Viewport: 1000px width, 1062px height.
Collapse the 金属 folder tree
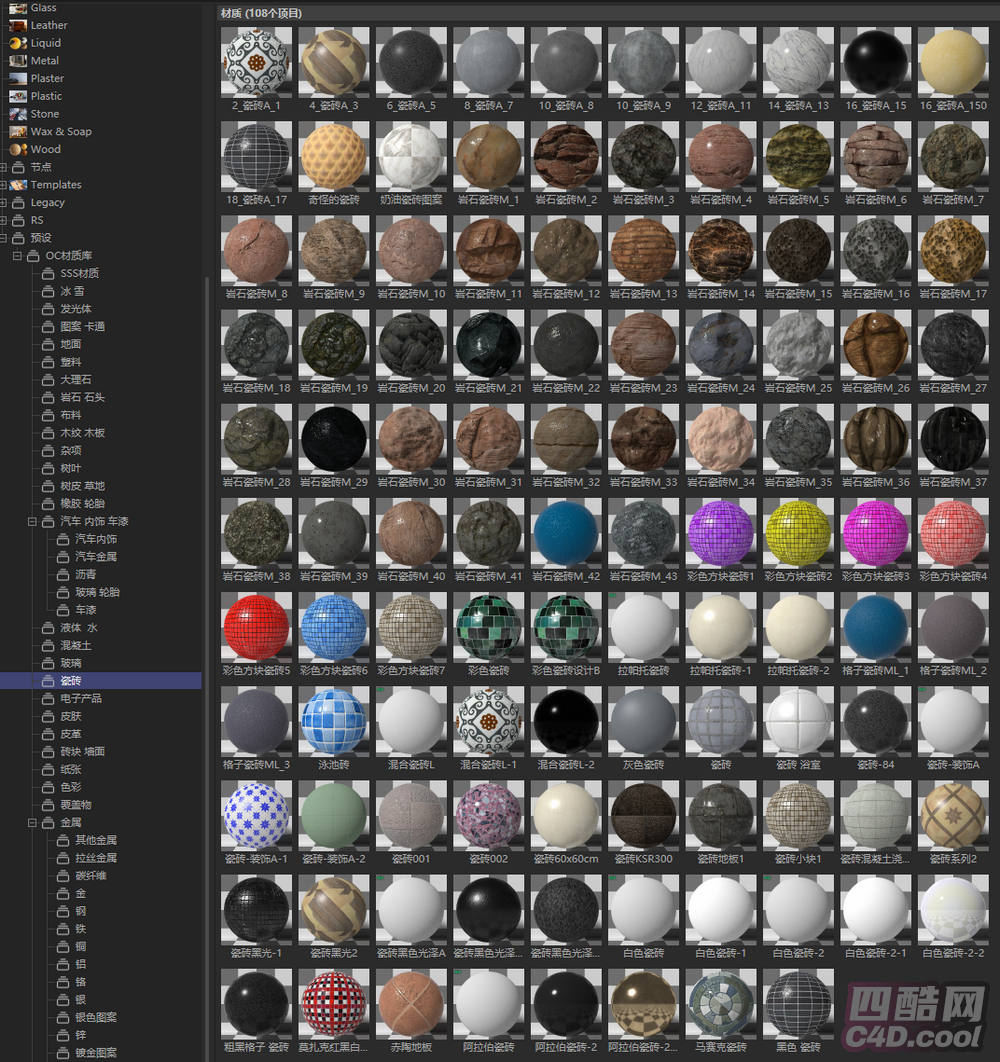point(33,823)
